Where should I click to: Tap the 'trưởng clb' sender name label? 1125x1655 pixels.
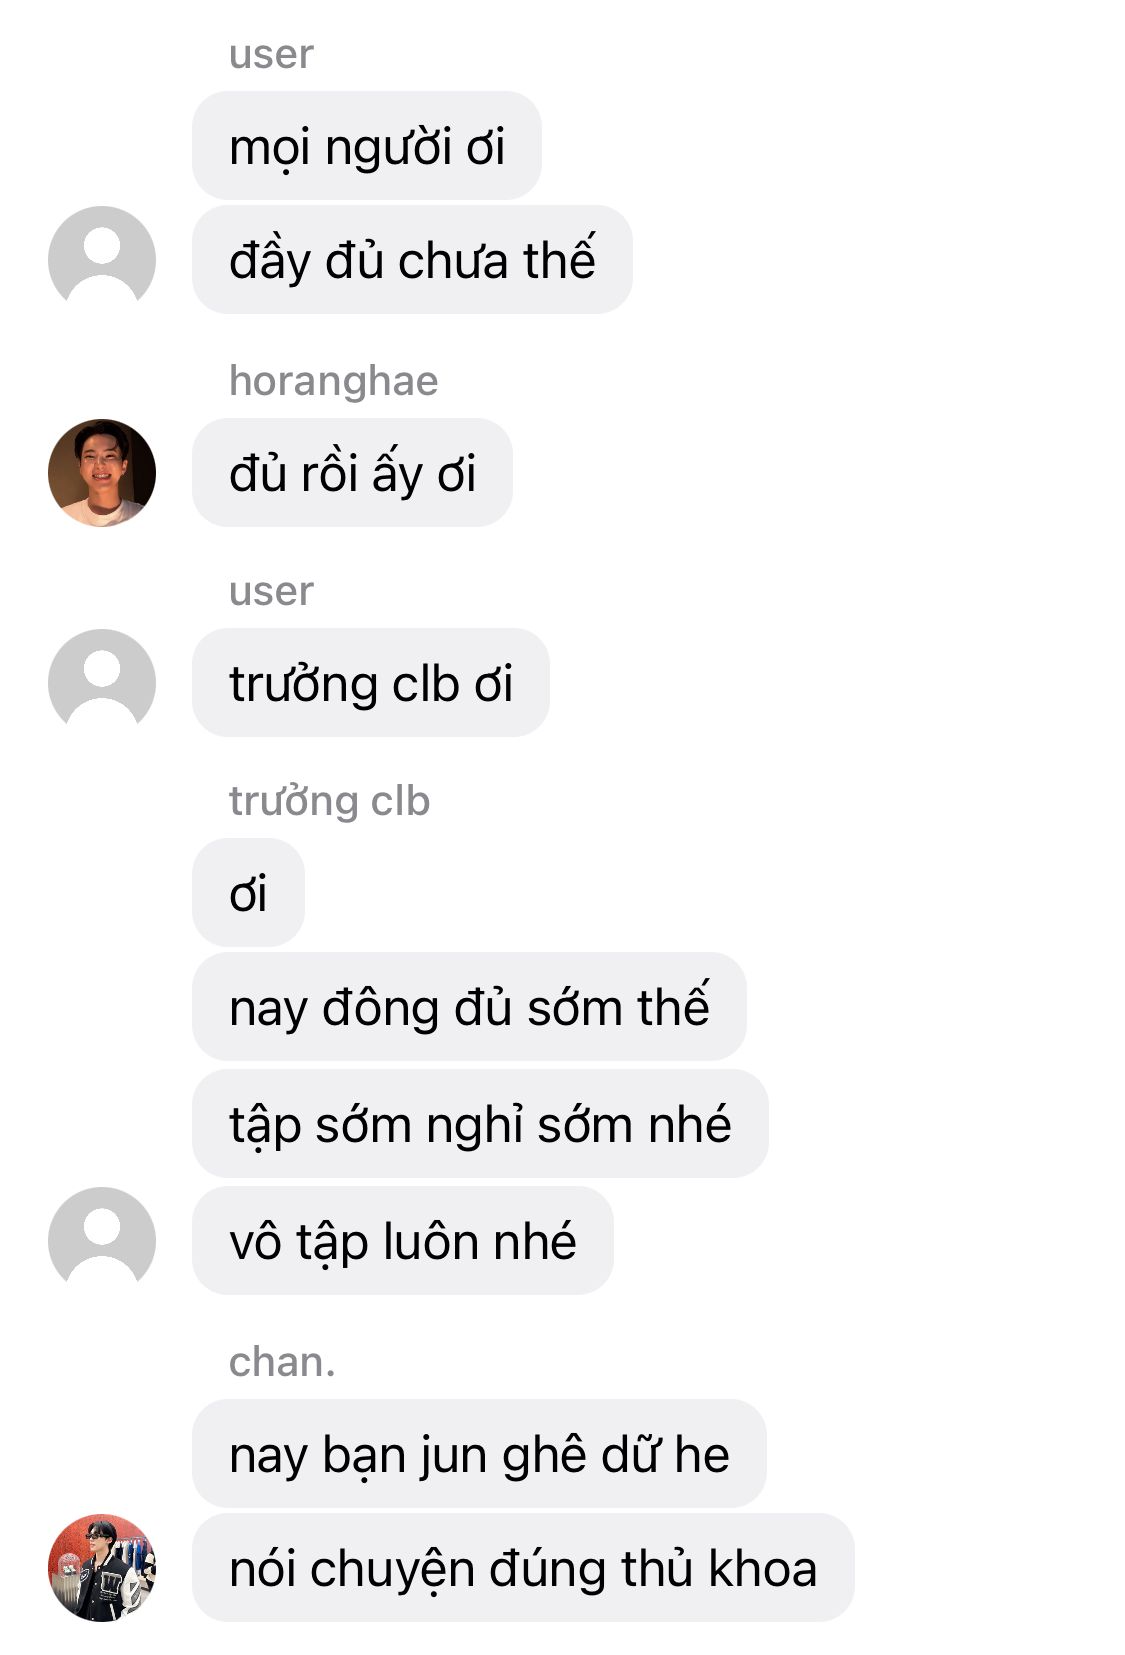pos(330,801)
